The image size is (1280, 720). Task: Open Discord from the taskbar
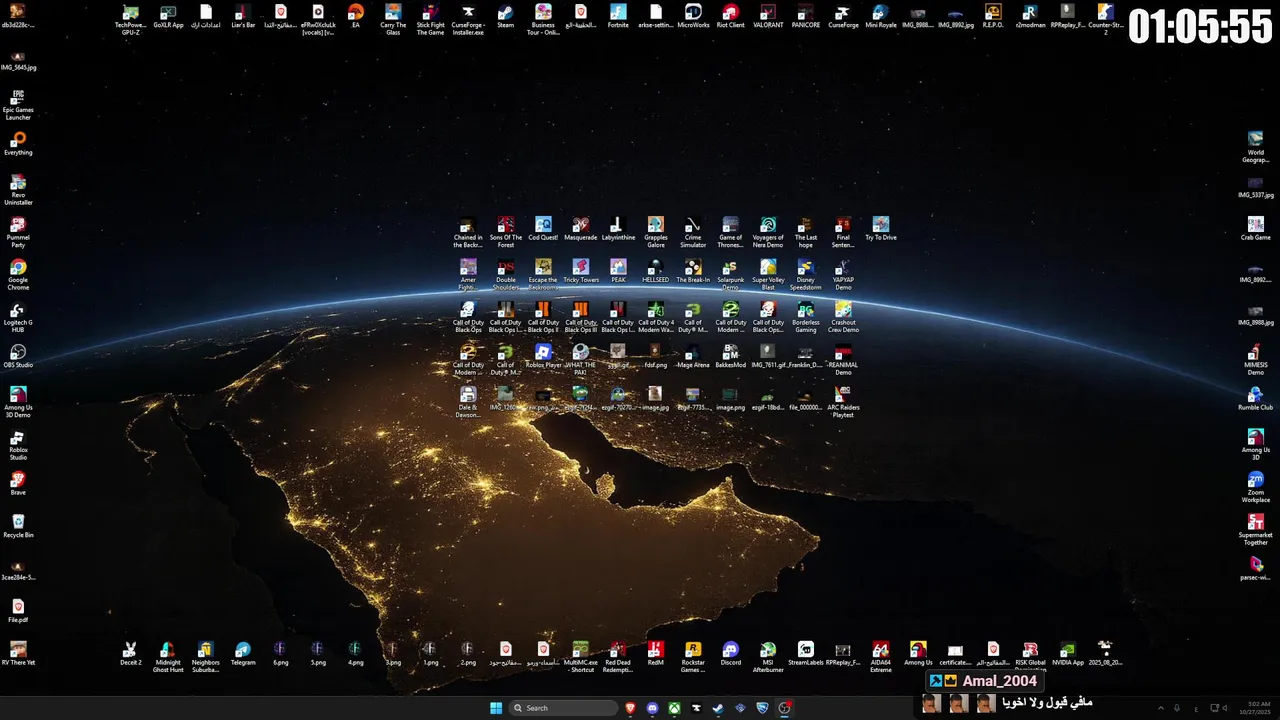653,708
